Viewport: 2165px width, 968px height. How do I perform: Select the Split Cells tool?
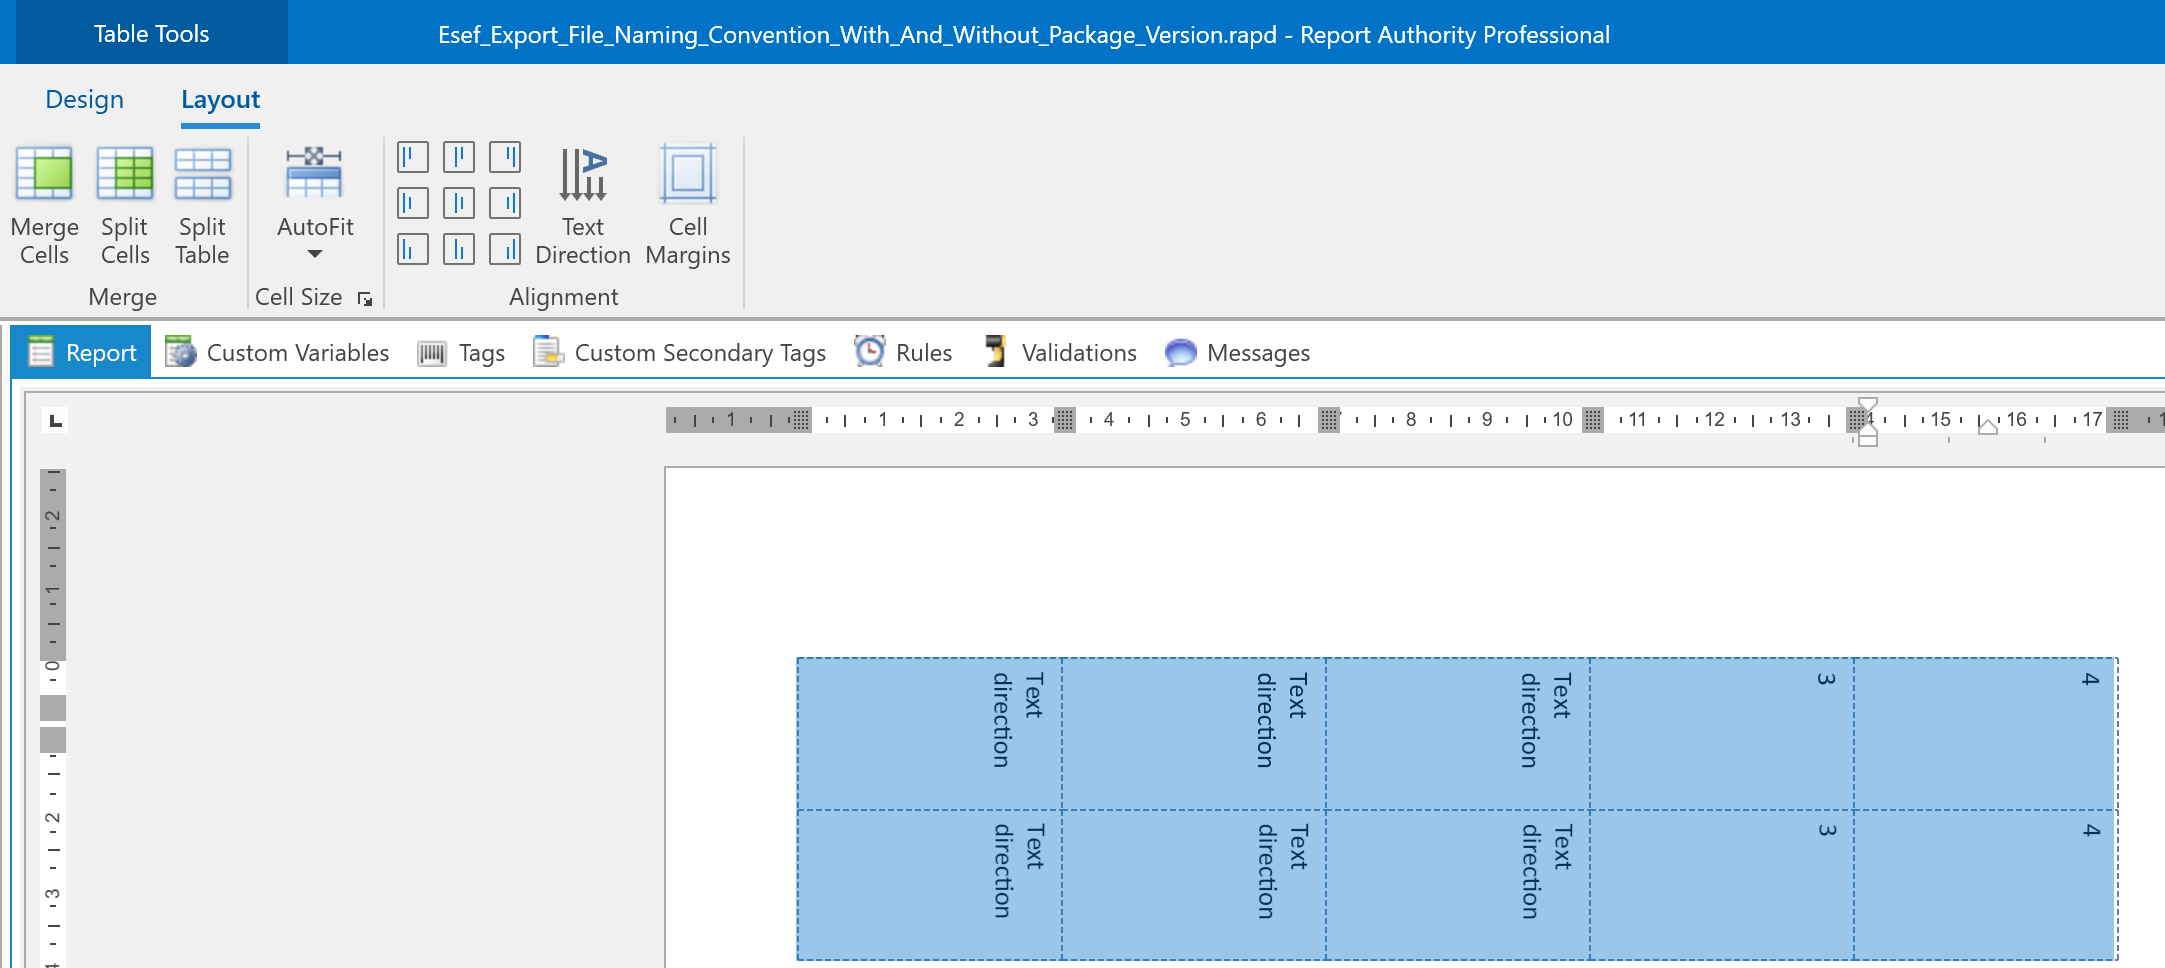click(125, 175)
